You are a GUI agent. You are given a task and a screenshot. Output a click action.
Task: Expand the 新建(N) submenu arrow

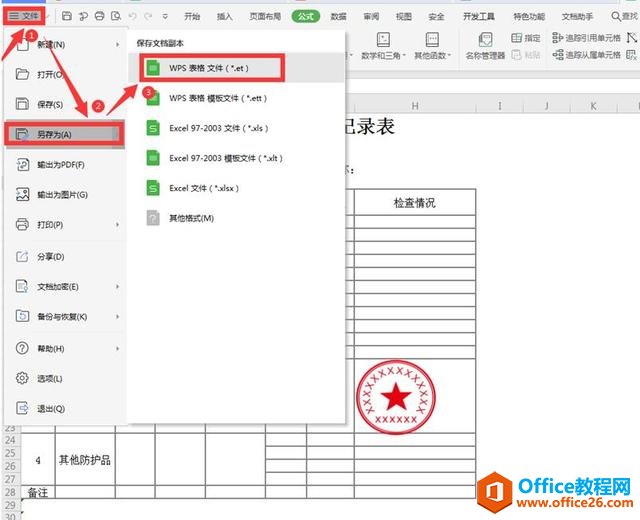118,44
